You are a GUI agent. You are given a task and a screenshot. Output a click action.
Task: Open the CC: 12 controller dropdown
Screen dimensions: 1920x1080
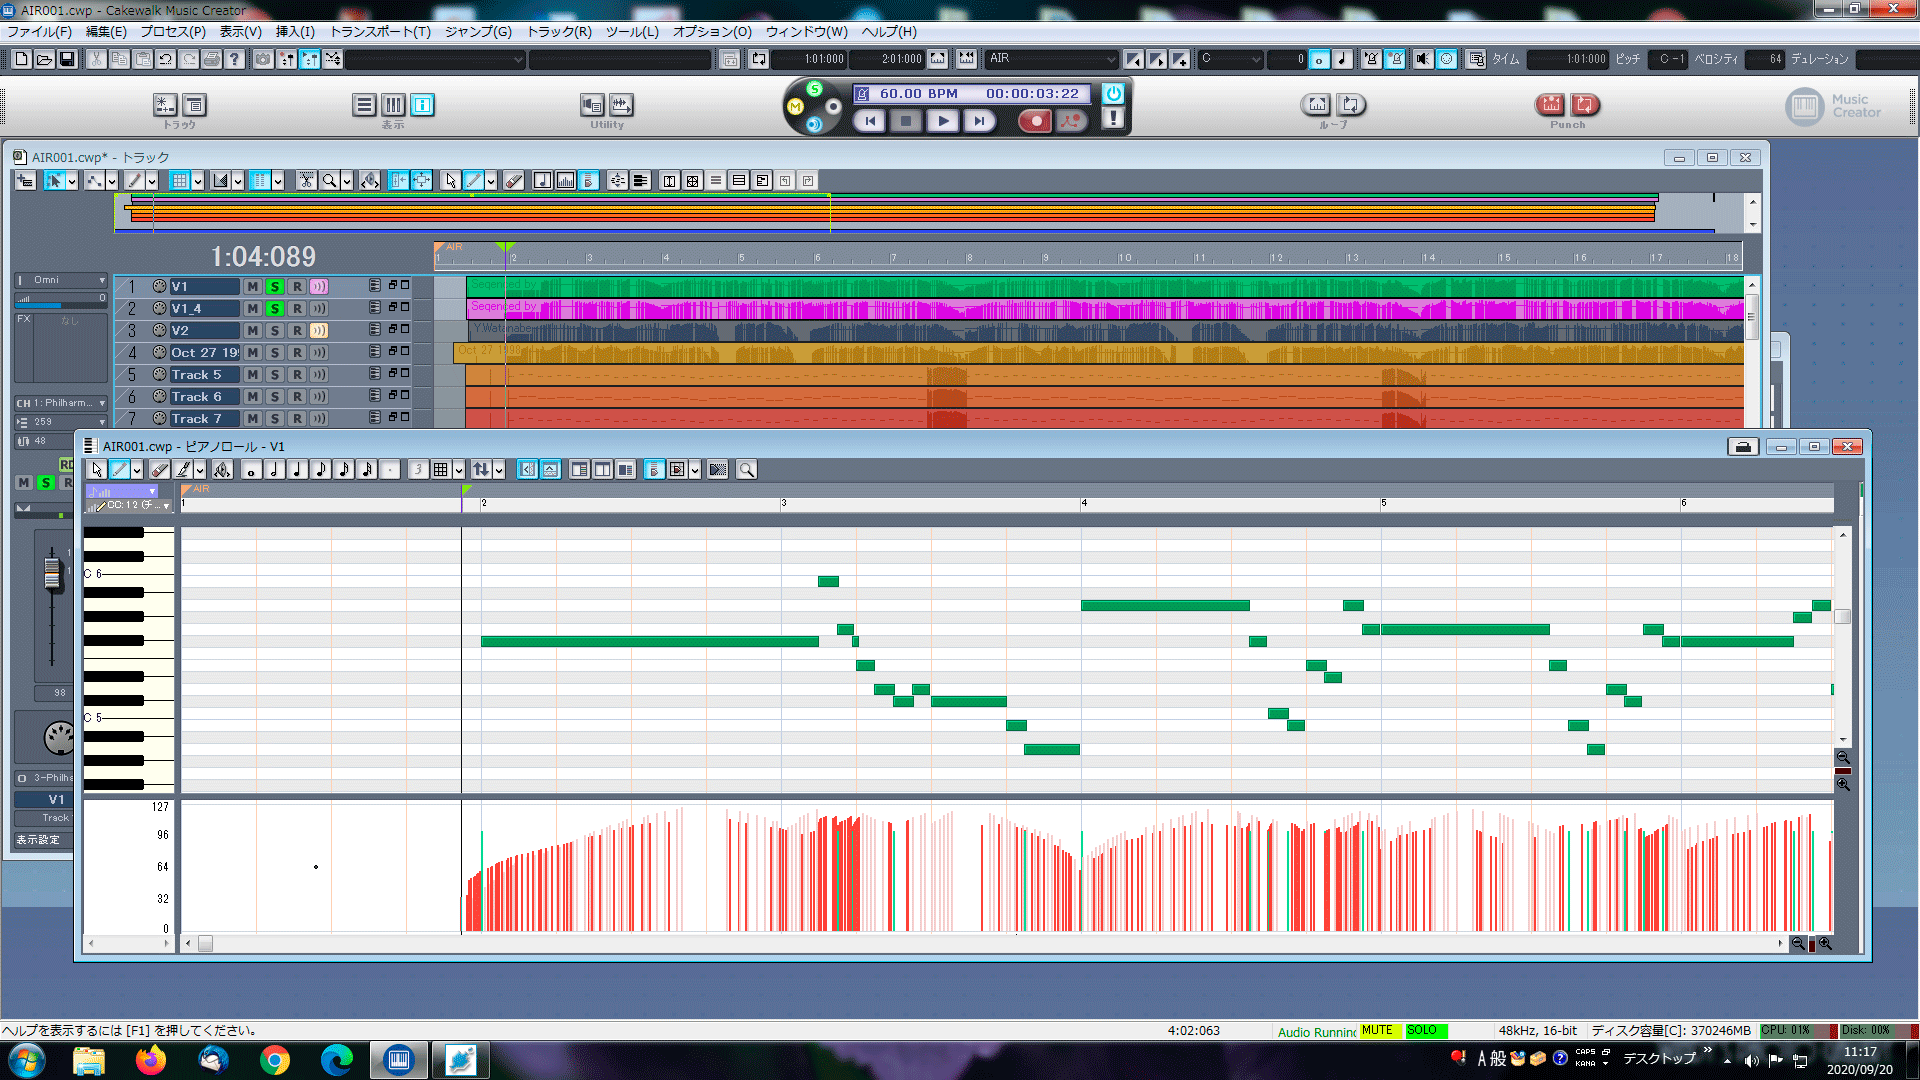pos(165,506)
